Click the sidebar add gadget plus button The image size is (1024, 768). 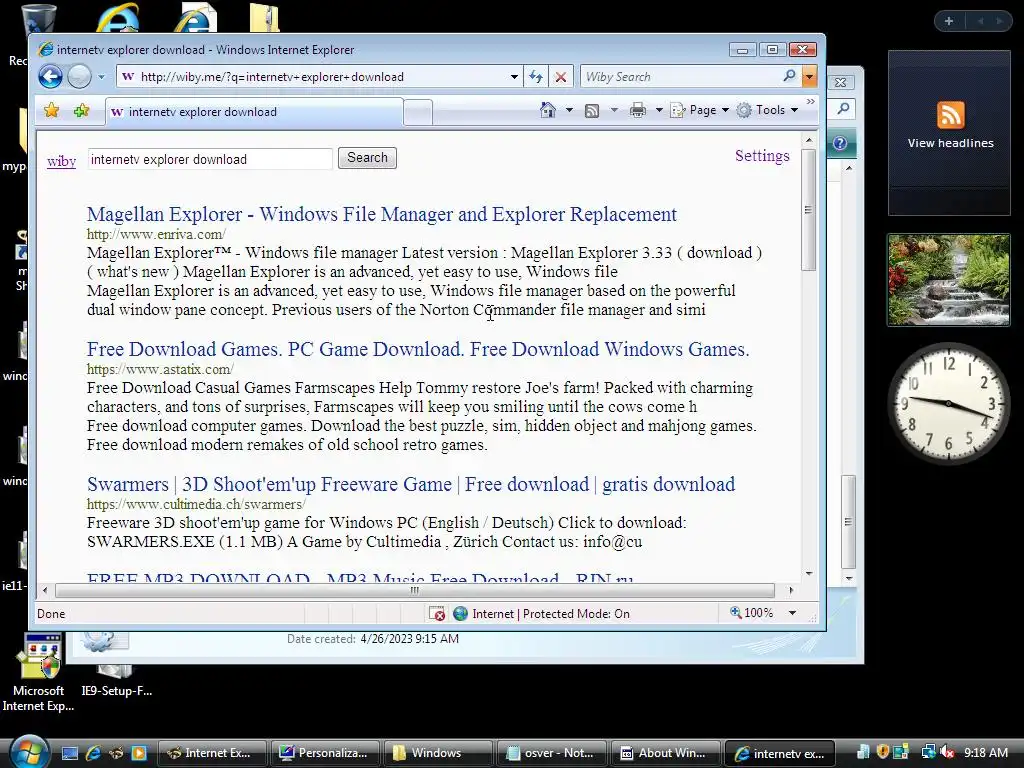(949, 21)
